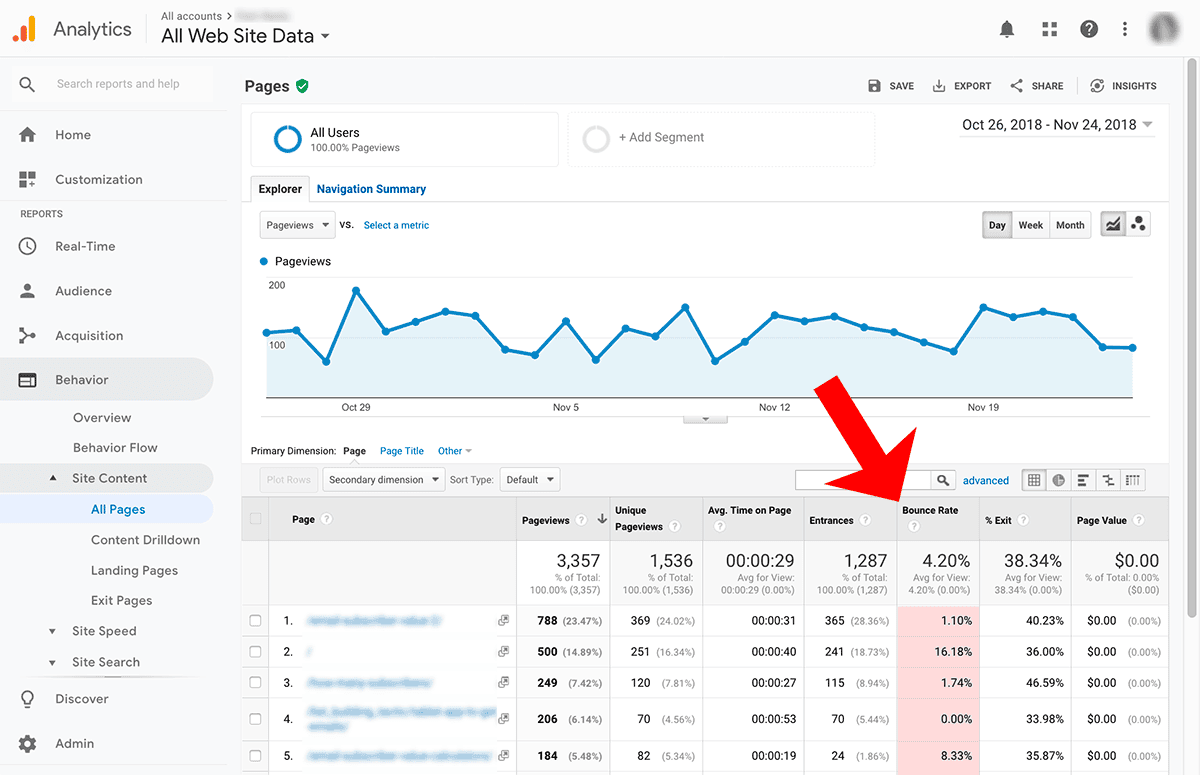
Task: Select the line chart view icon
Action: (1112, 224)
